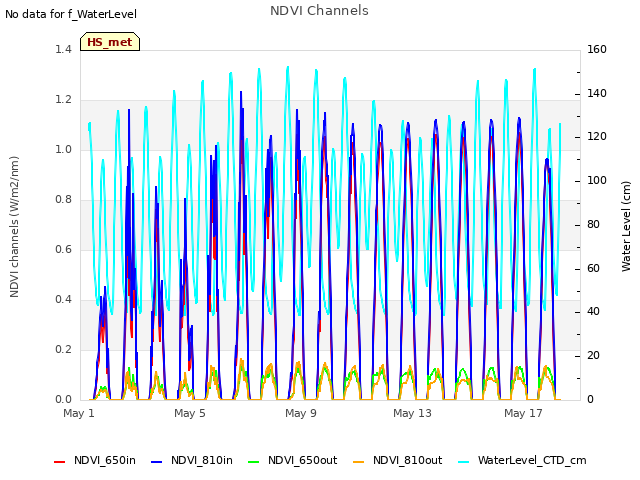Toggle NDVI_650in legend entry
Image resolution: width=640 pixels, height=480 pixels.
pos(95,460)
